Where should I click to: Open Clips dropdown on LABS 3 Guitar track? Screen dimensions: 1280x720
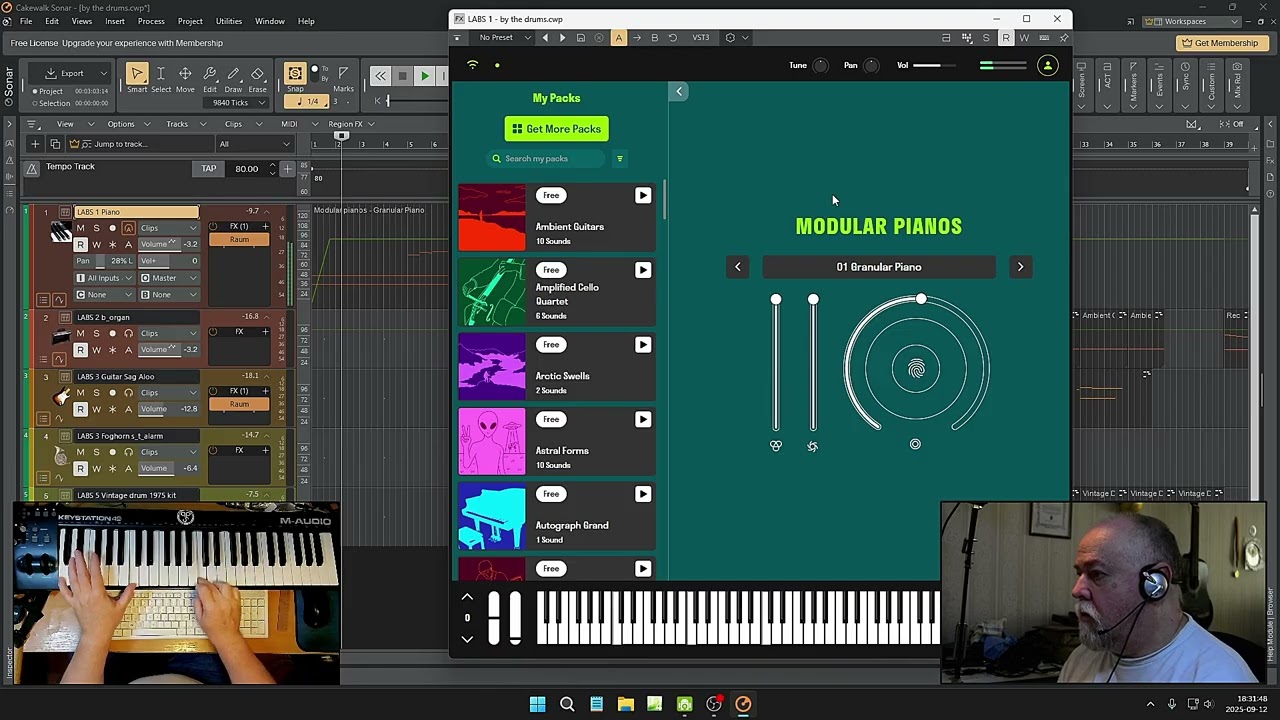168,392
